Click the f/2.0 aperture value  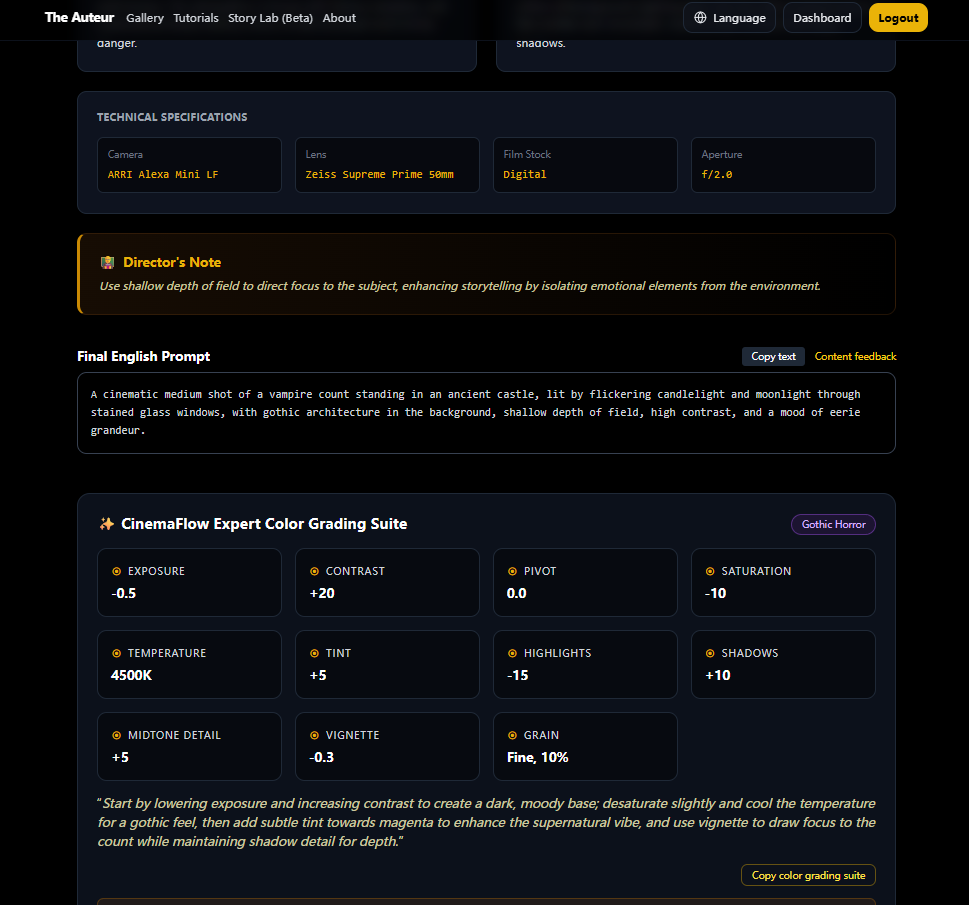tap(717, 174)
